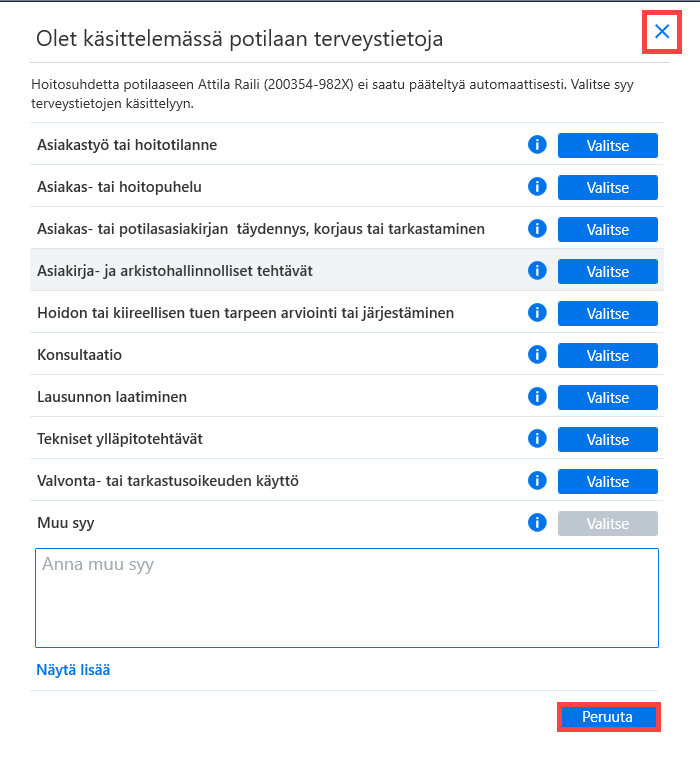
Task: Show Lausunnon laatiminen info icon
Action: [537, 397]
